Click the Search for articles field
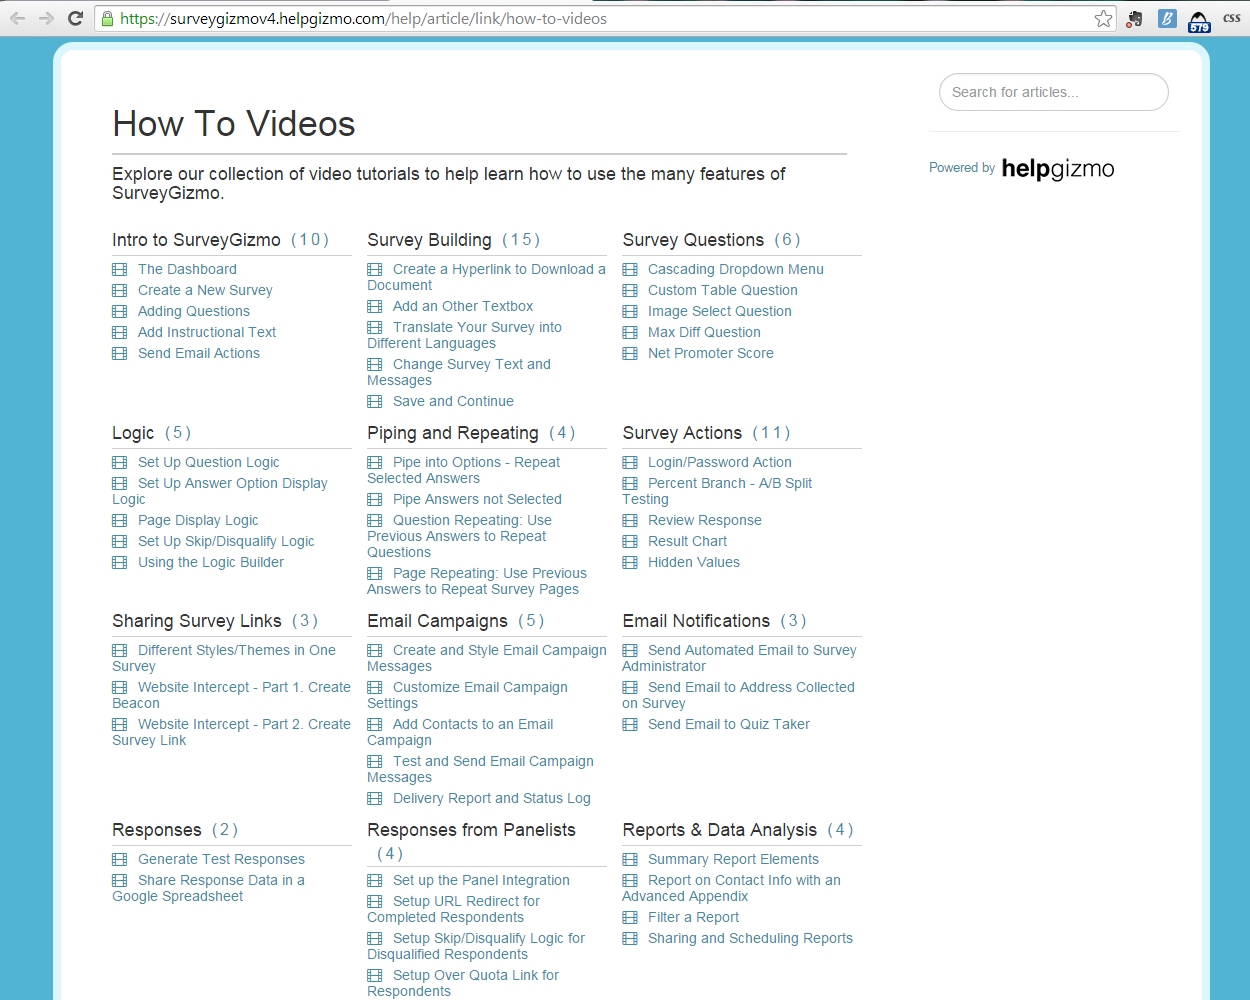Image resolution: width=1250 pixels, height=1000 pixels. (1053, 92)
